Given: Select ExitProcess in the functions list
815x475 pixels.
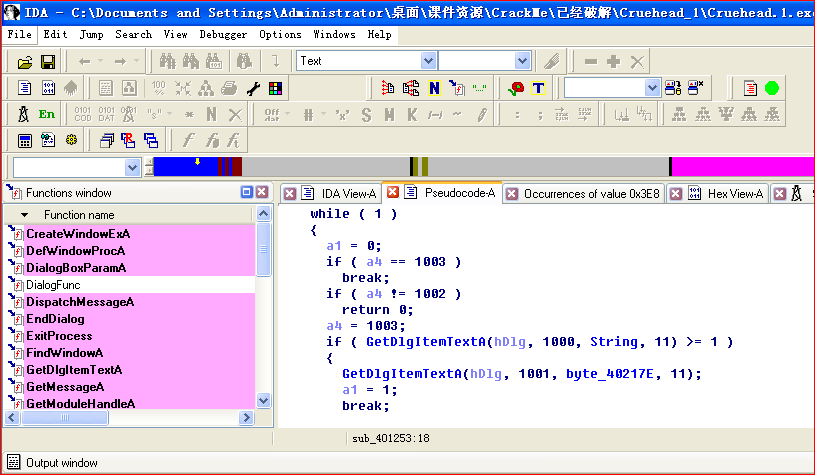Looking at the screenshot, I should click(x=130, y=336).
